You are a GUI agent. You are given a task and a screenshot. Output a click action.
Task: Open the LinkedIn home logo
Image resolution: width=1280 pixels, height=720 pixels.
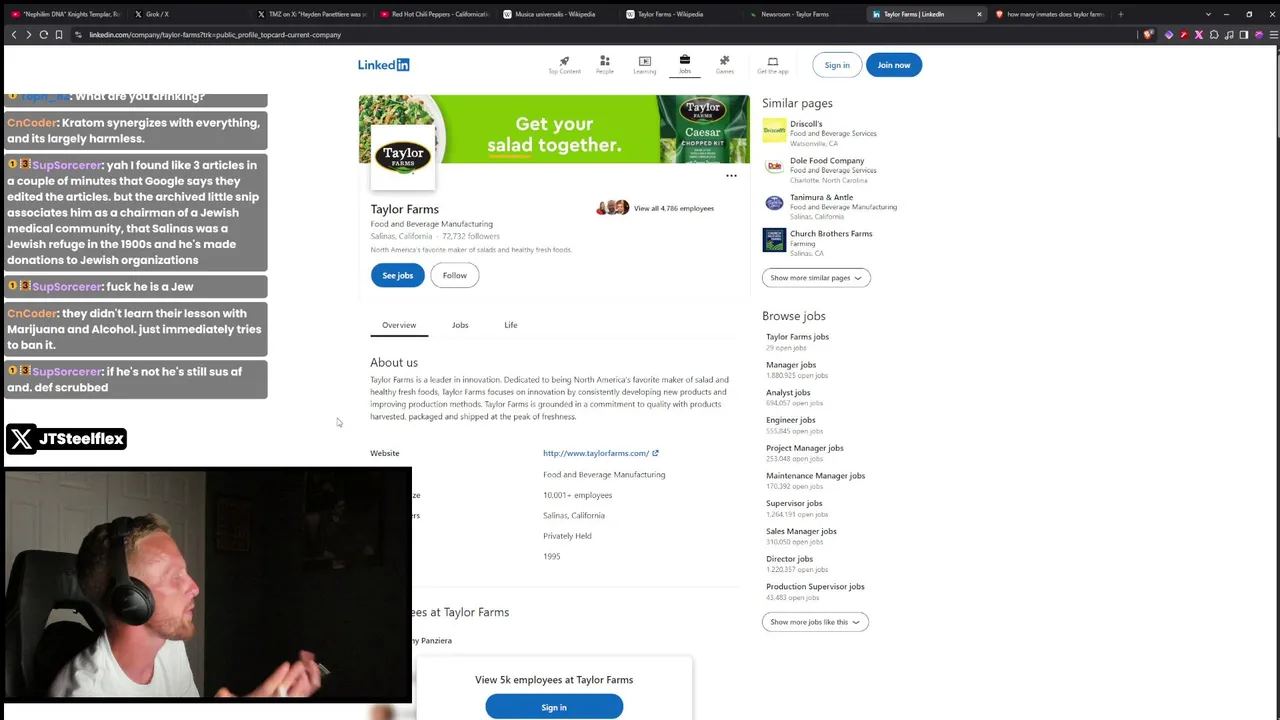tap(383, 65)
